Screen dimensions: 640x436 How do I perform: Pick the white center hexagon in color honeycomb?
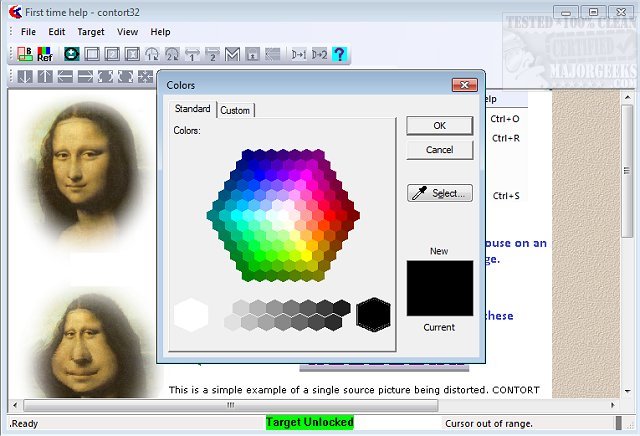point(283,215)
